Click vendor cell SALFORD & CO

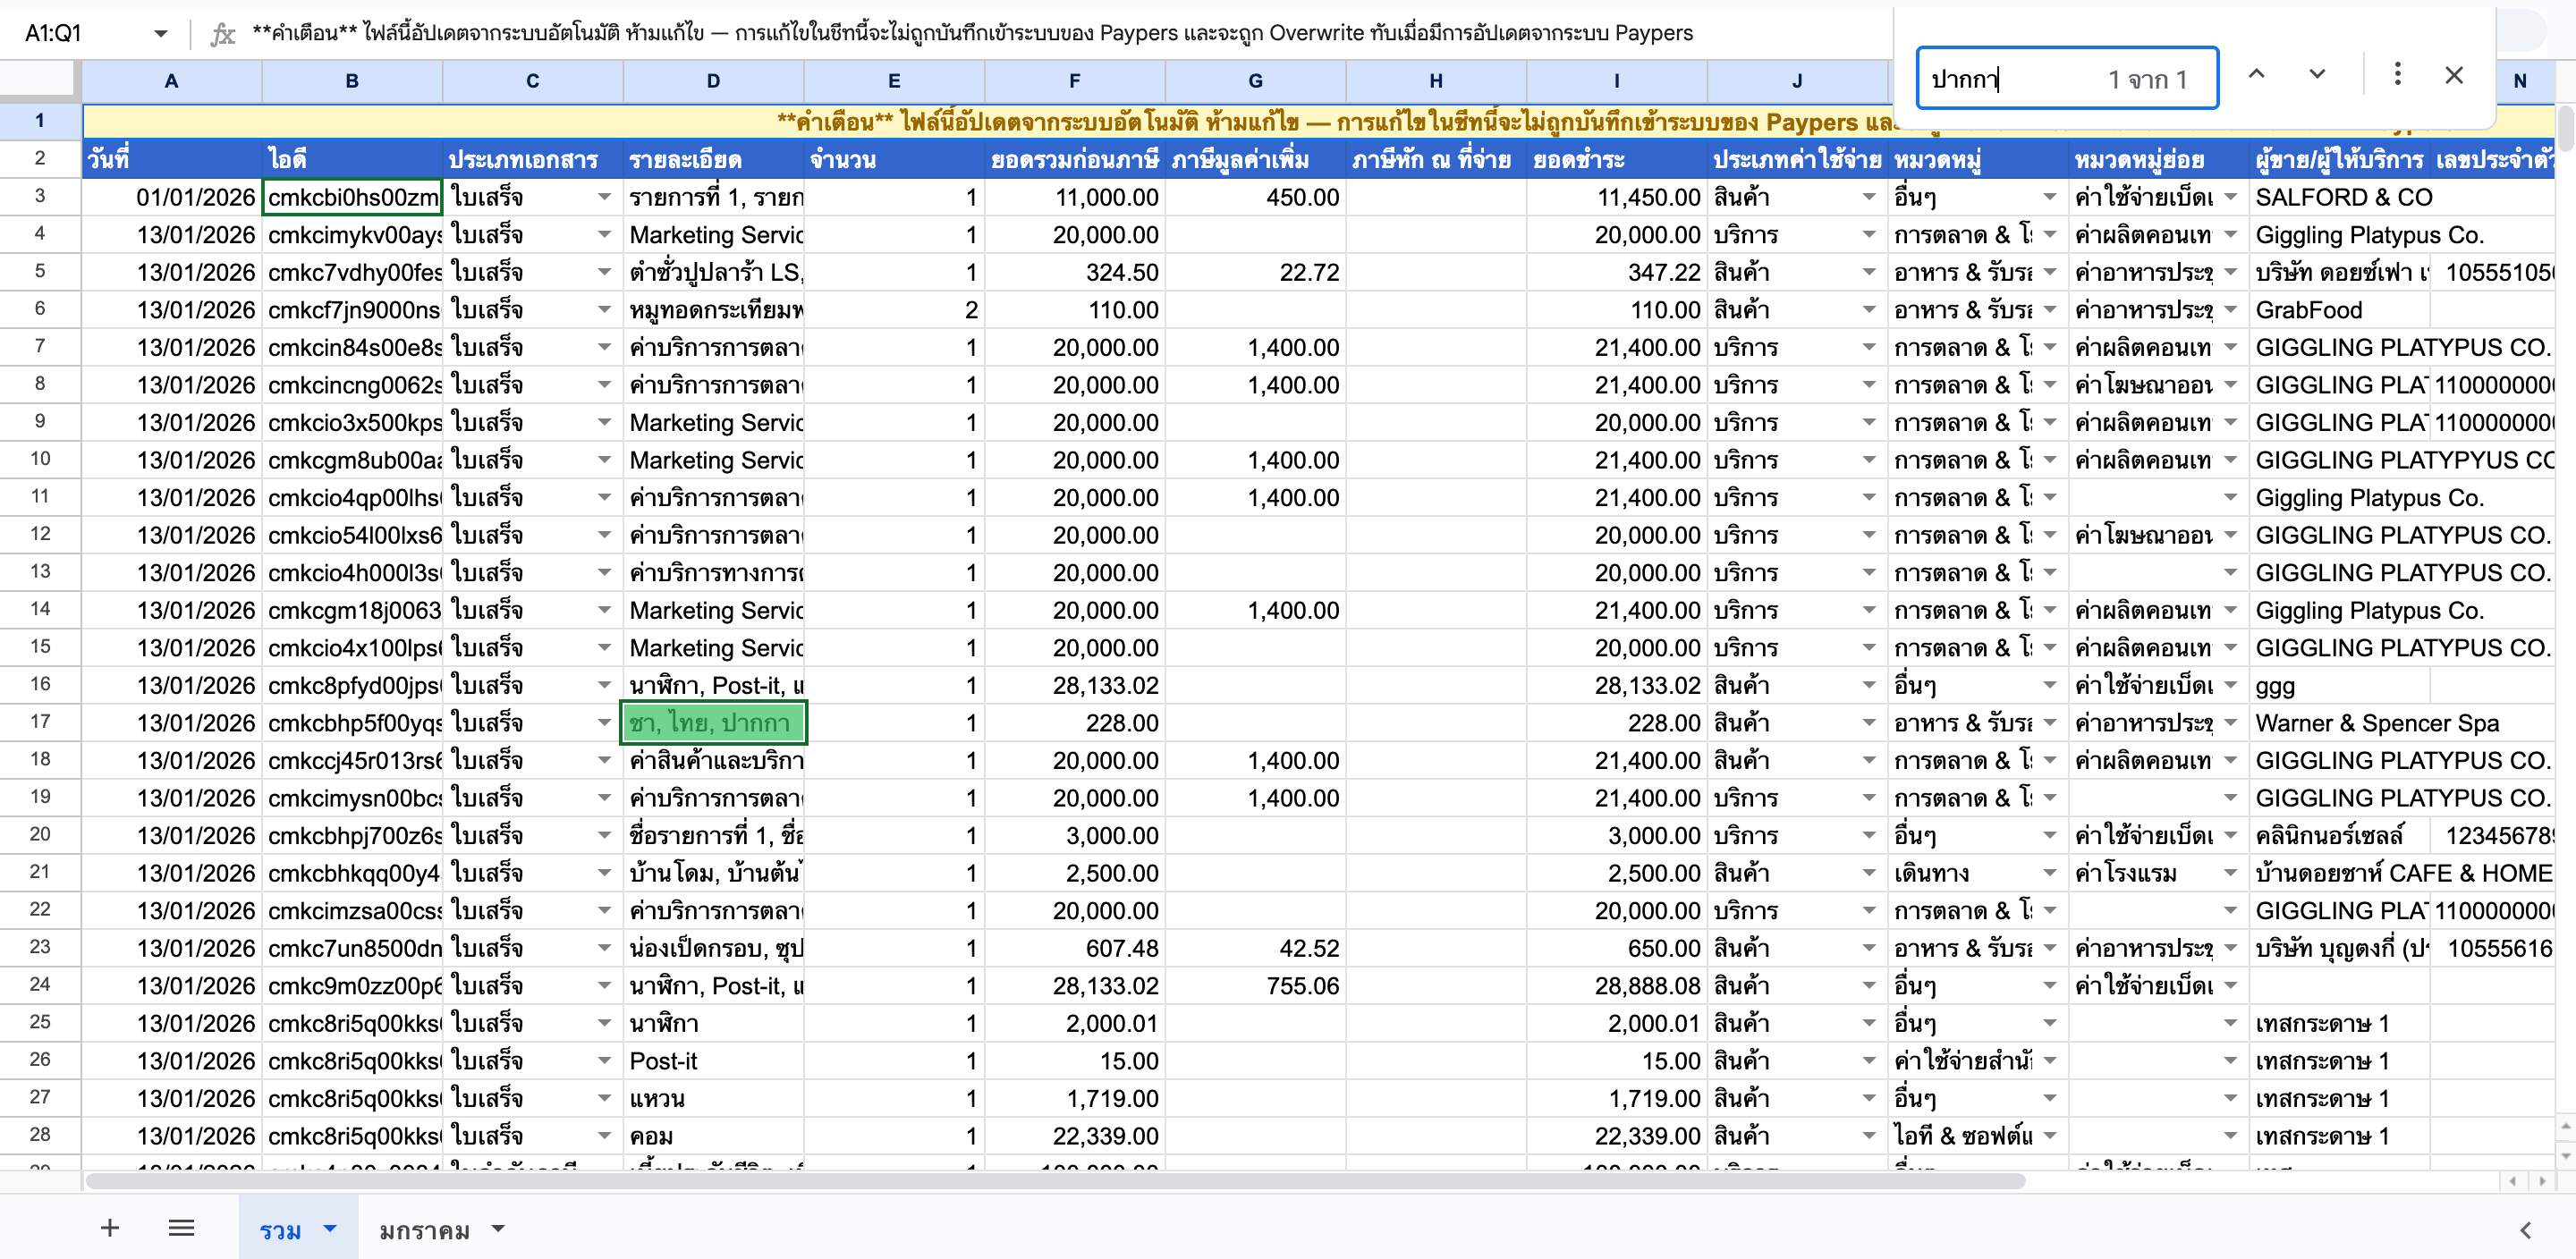pos(2344,197)
